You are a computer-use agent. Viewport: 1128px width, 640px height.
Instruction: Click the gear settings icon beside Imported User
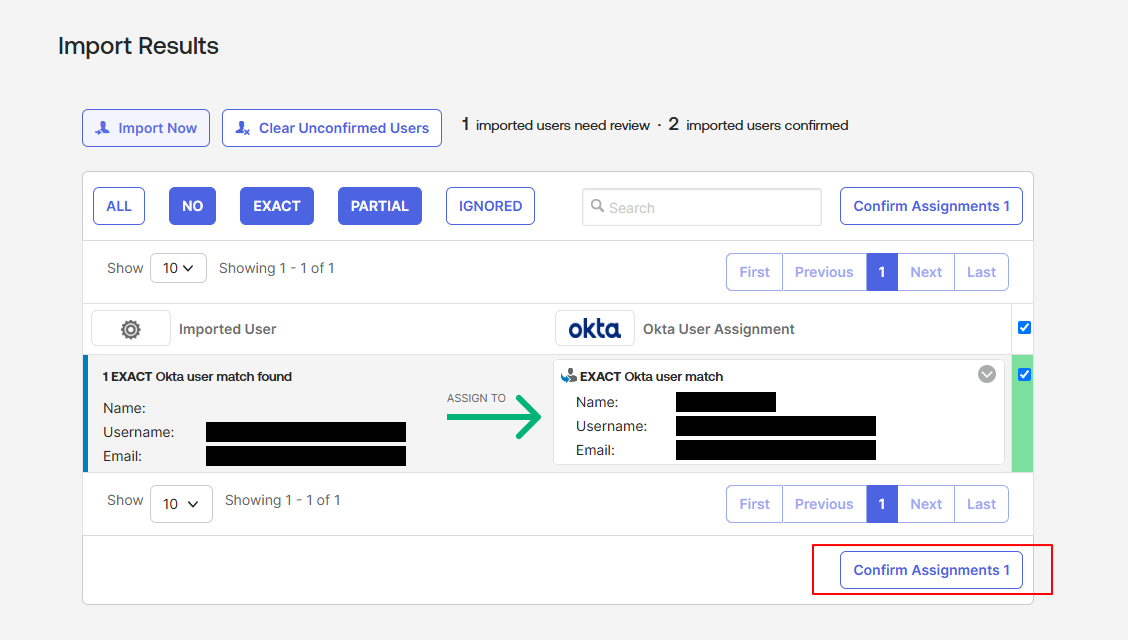[x=131, y=329]
